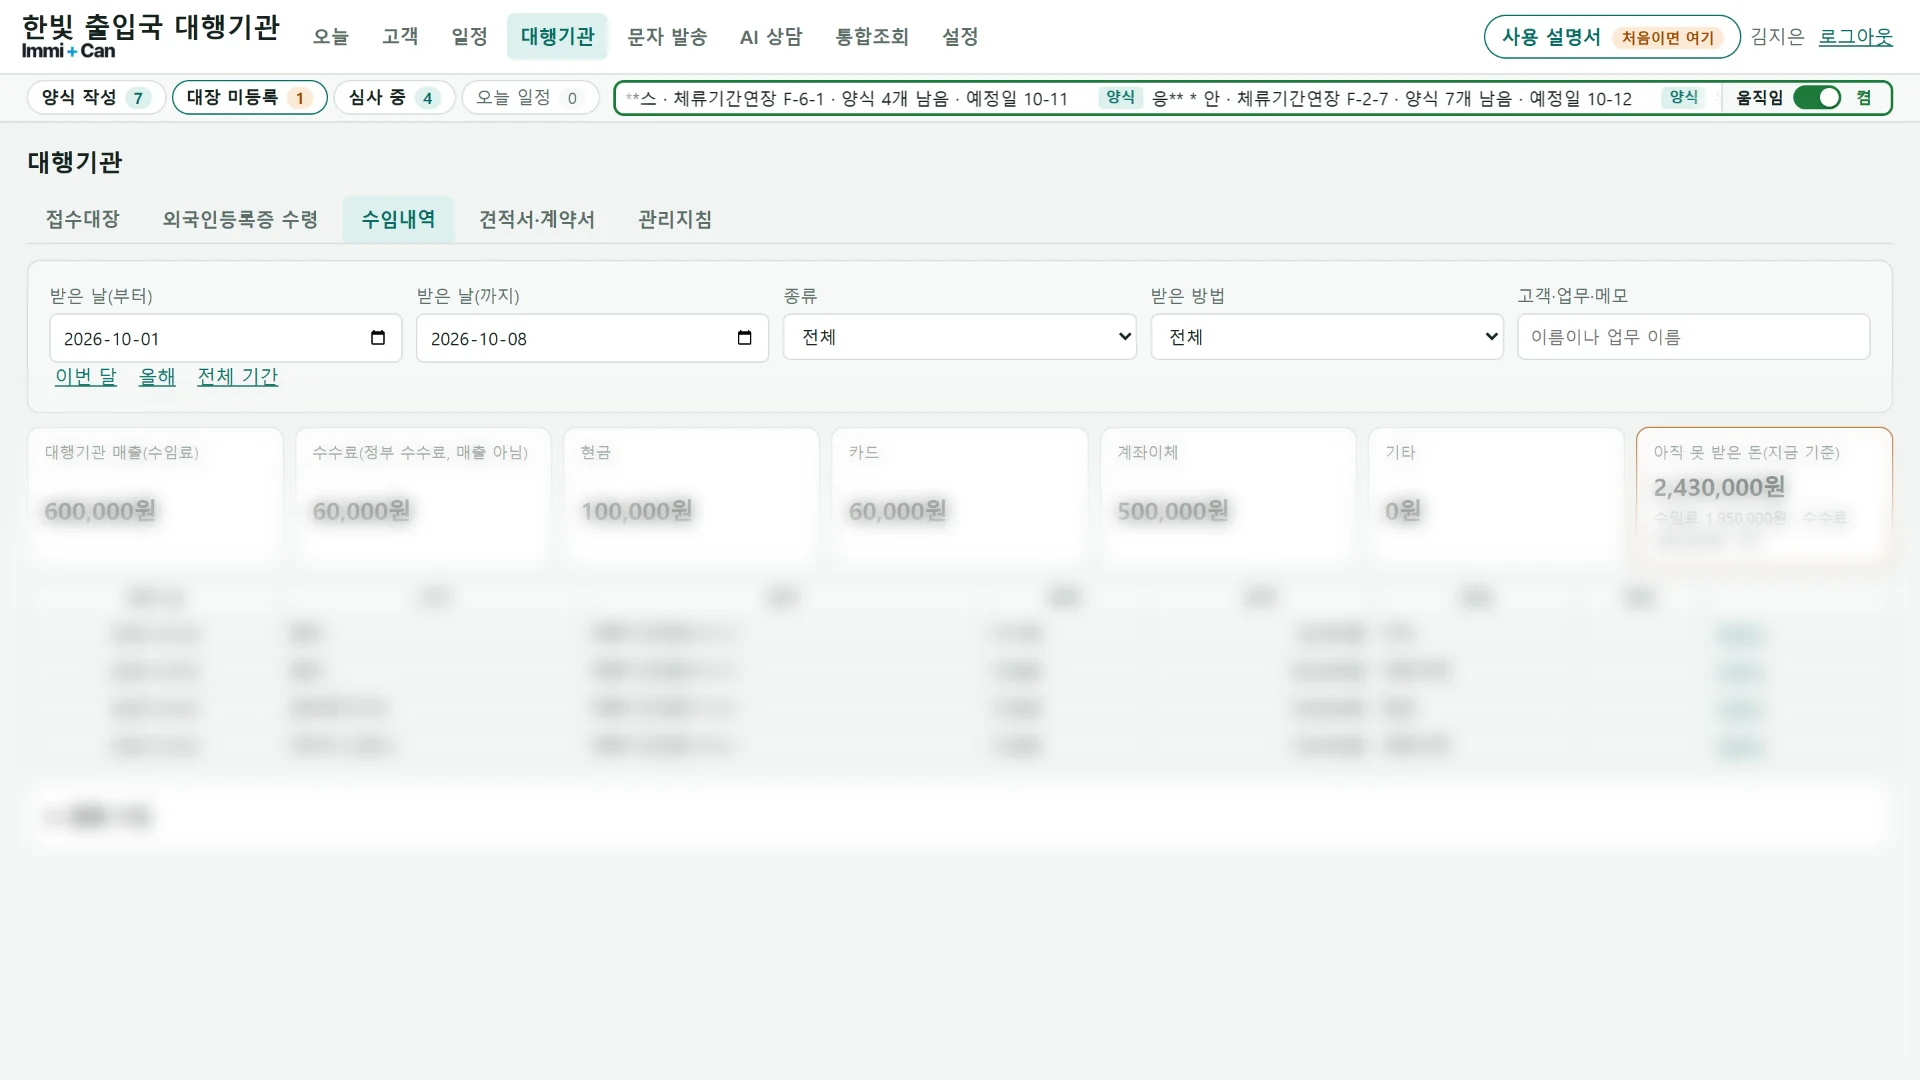Open the 대장 미등록 1 filter chip
The width and height of the screenshot is (1920, 1080).
[x=249, y=97]
